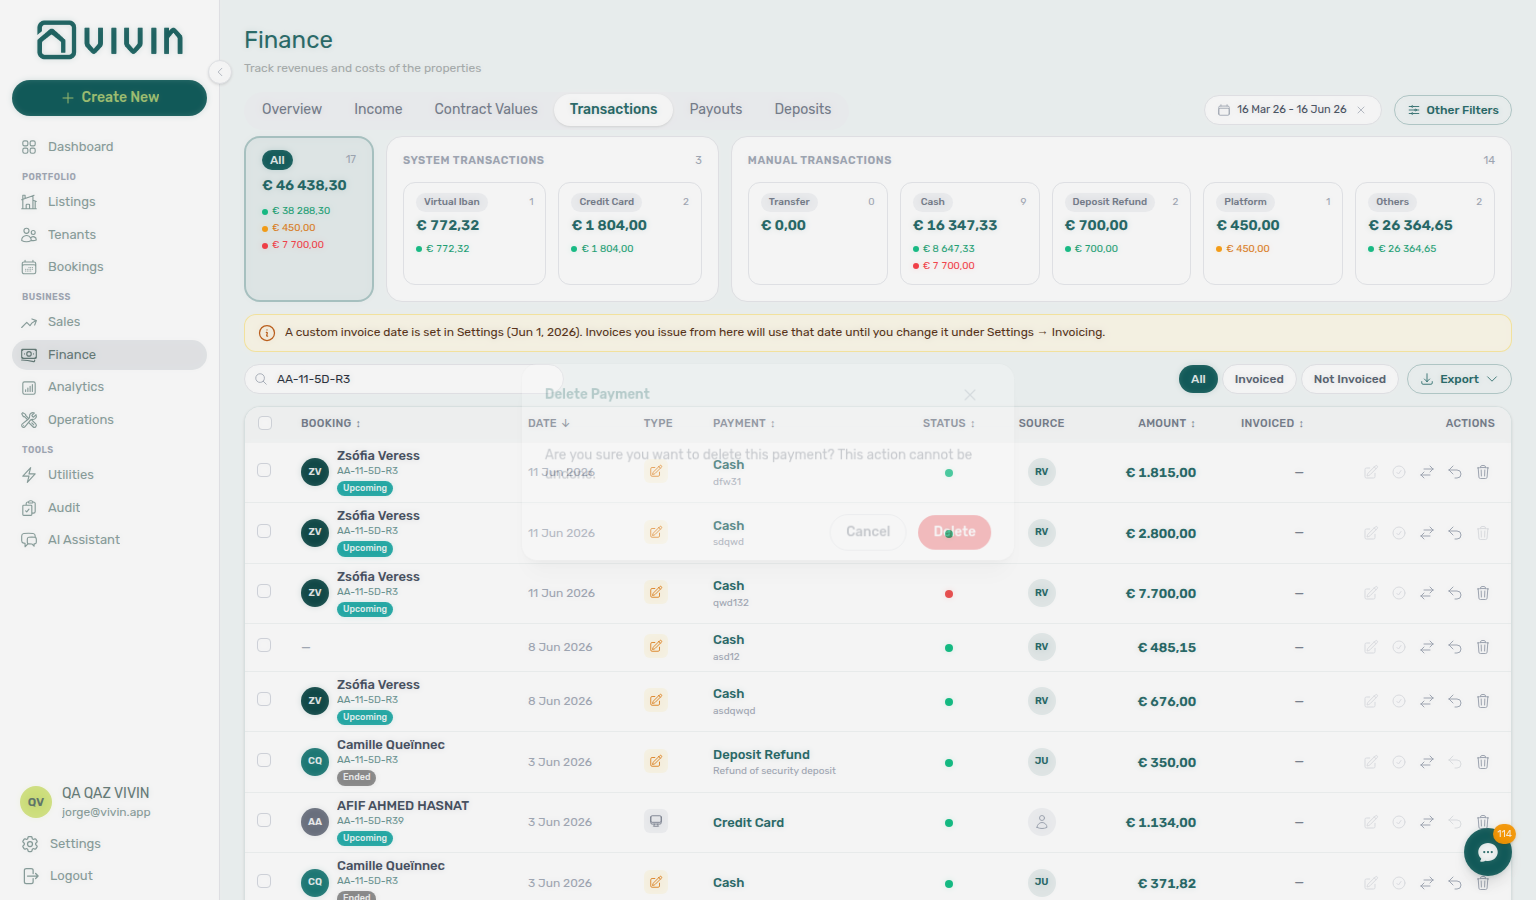Tick the checkbox of the € 2.800,00 row
Image resolution: width=1536 pixels, height=900 pixels.
pyautogui.click(x=264, y=531)
